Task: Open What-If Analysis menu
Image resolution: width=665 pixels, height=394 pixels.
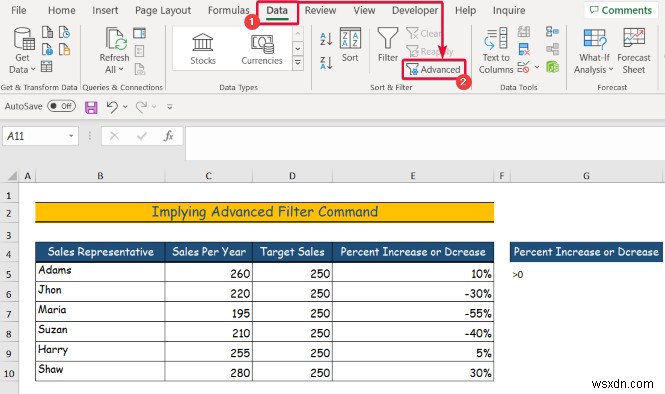Action: (x=594, y=50)
